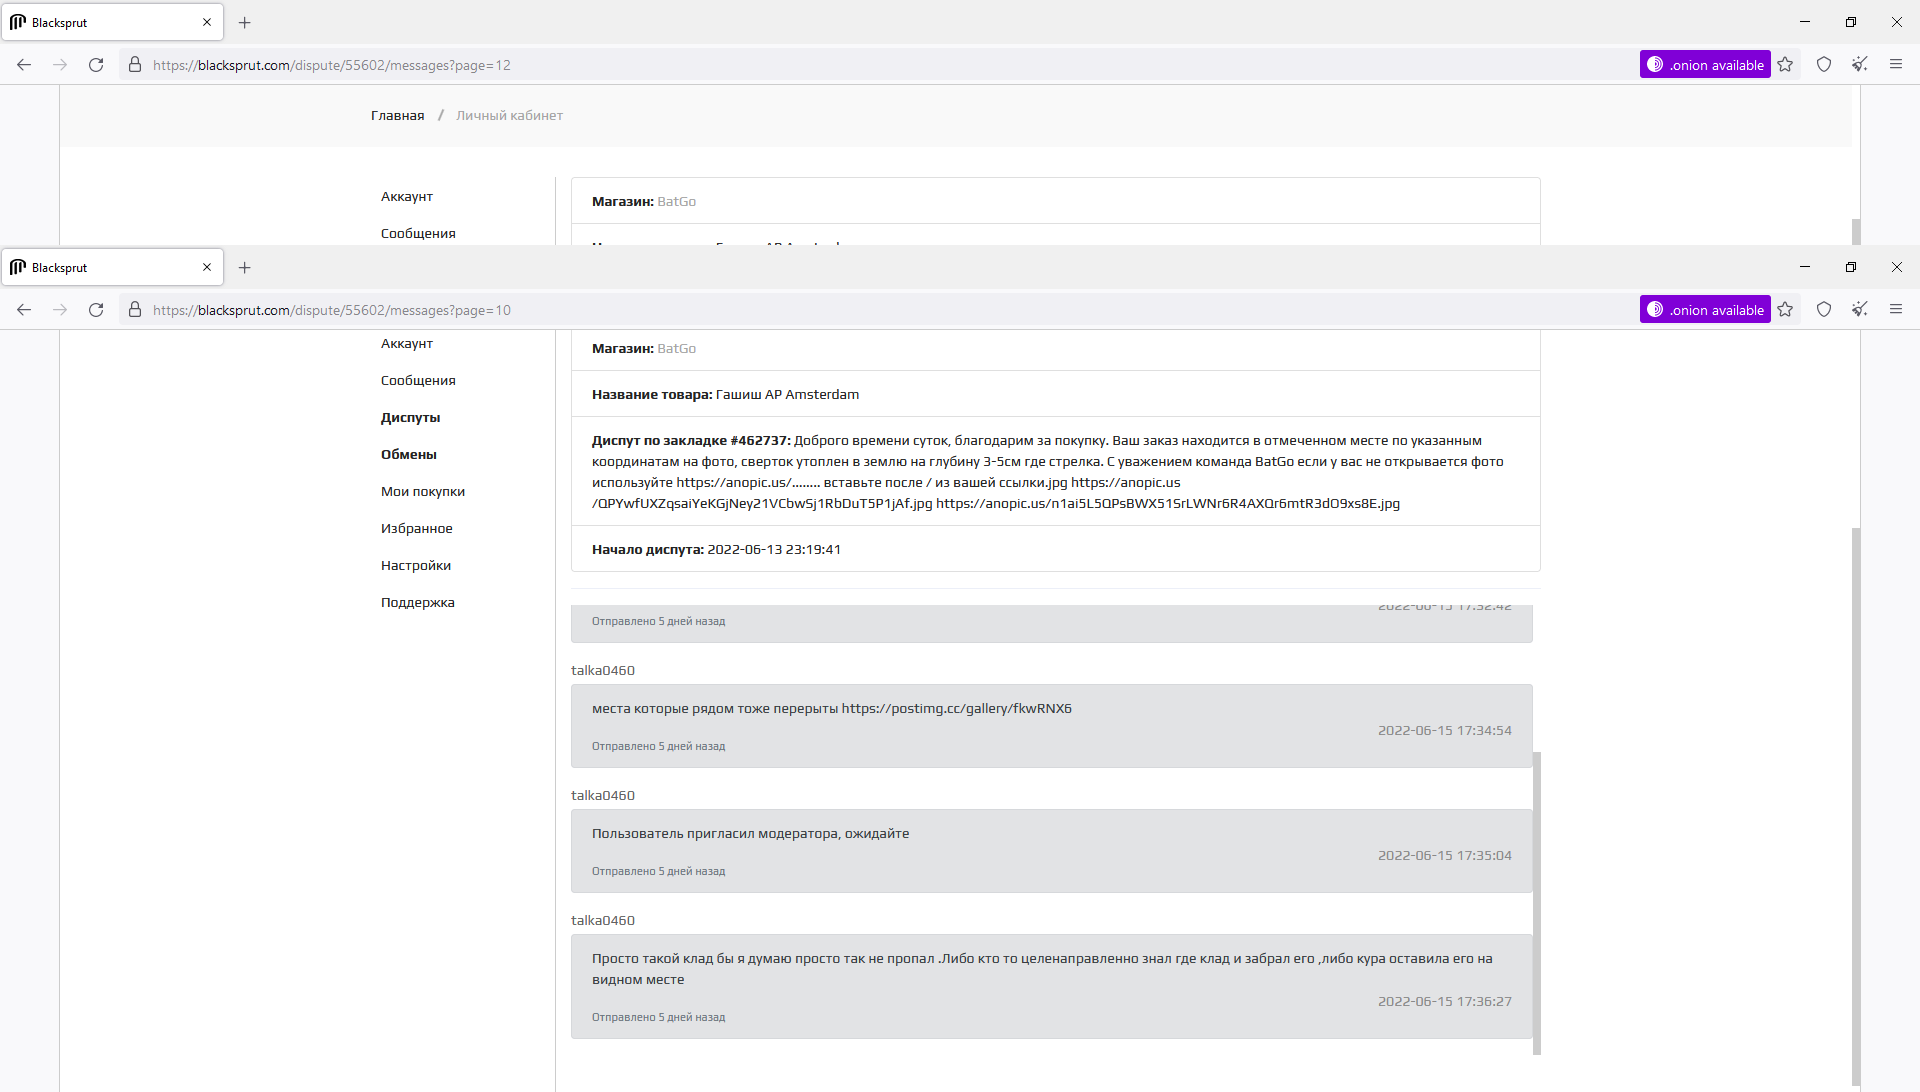Open shield icon in background window
The height and width of the screenshot is (1092, 1920).
click(x=1824, y=65)
